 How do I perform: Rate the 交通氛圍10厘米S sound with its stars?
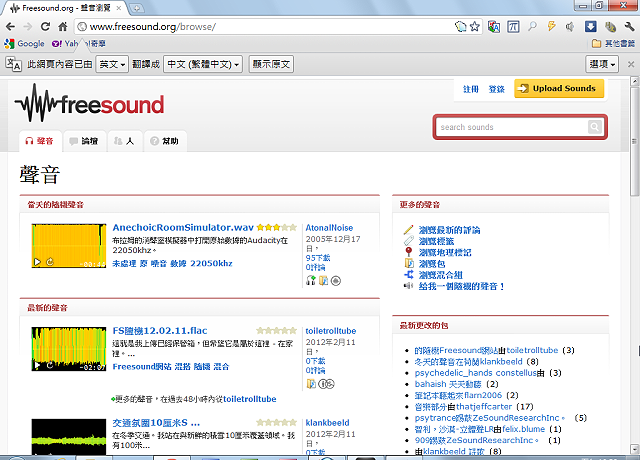[276, 422]
